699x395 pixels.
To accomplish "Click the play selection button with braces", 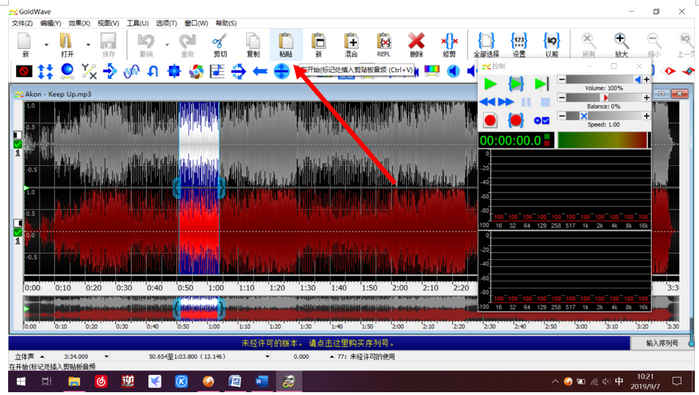I will click(516, 84).
